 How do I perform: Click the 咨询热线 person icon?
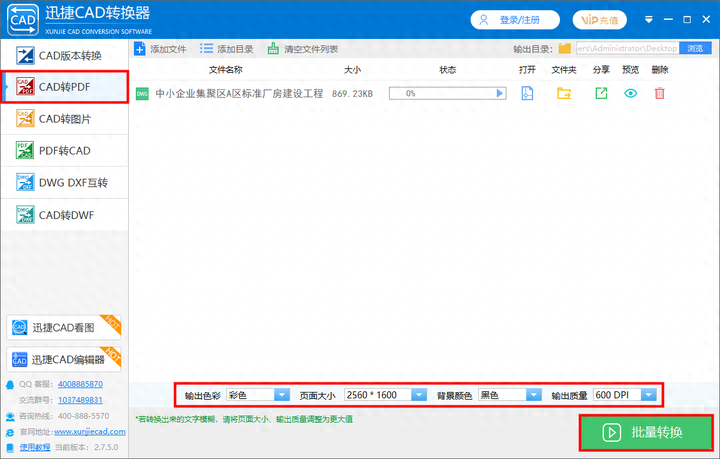10,417
